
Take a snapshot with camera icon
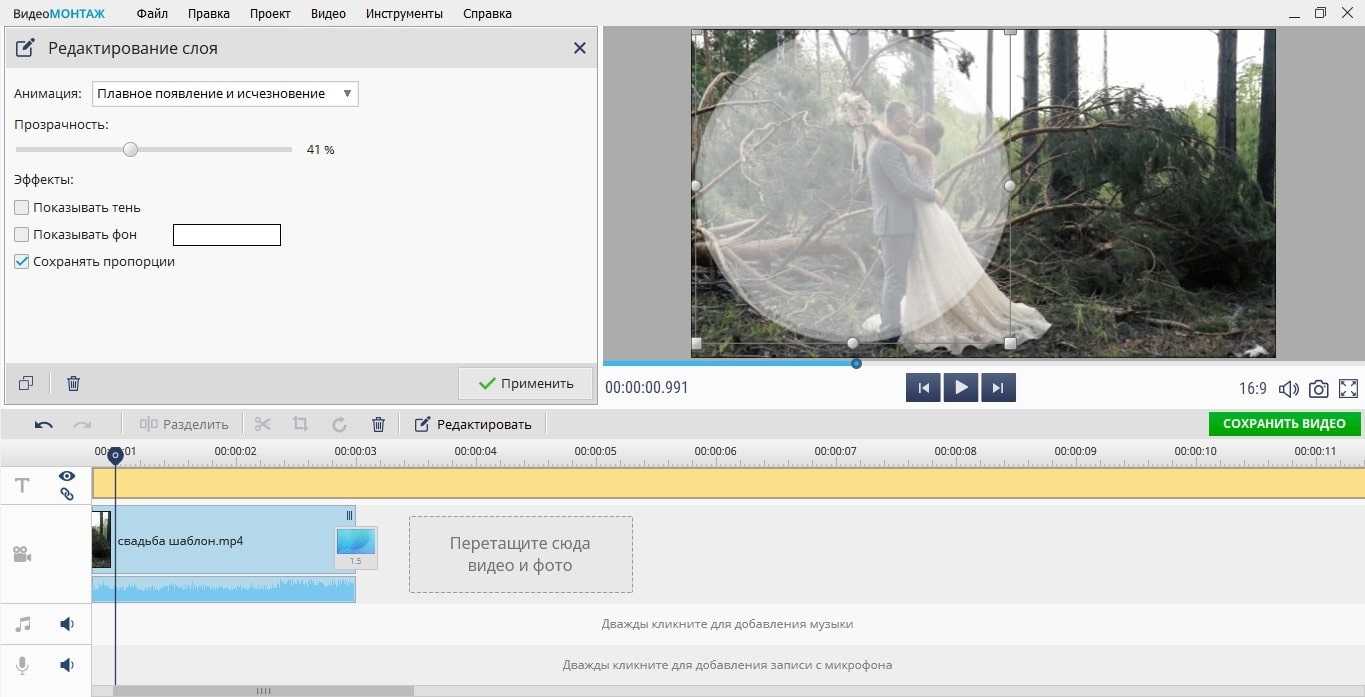1319,389
